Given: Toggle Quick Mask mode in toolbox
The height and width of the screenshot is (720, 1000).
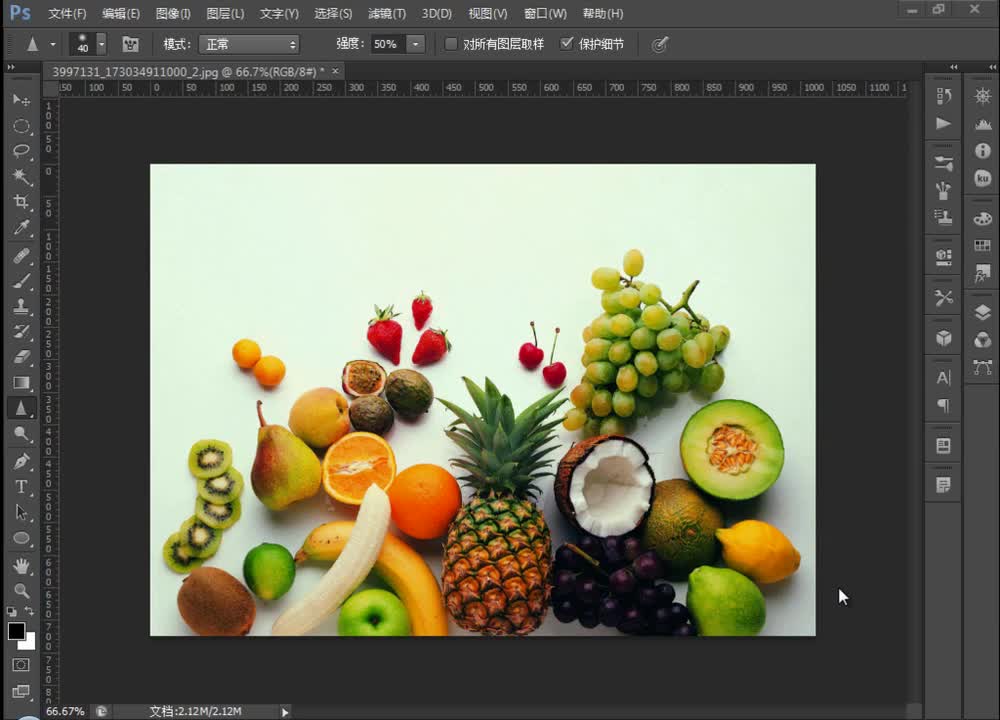Looking at the screenshot, I should pyautogui.click(x=21, y=665).
